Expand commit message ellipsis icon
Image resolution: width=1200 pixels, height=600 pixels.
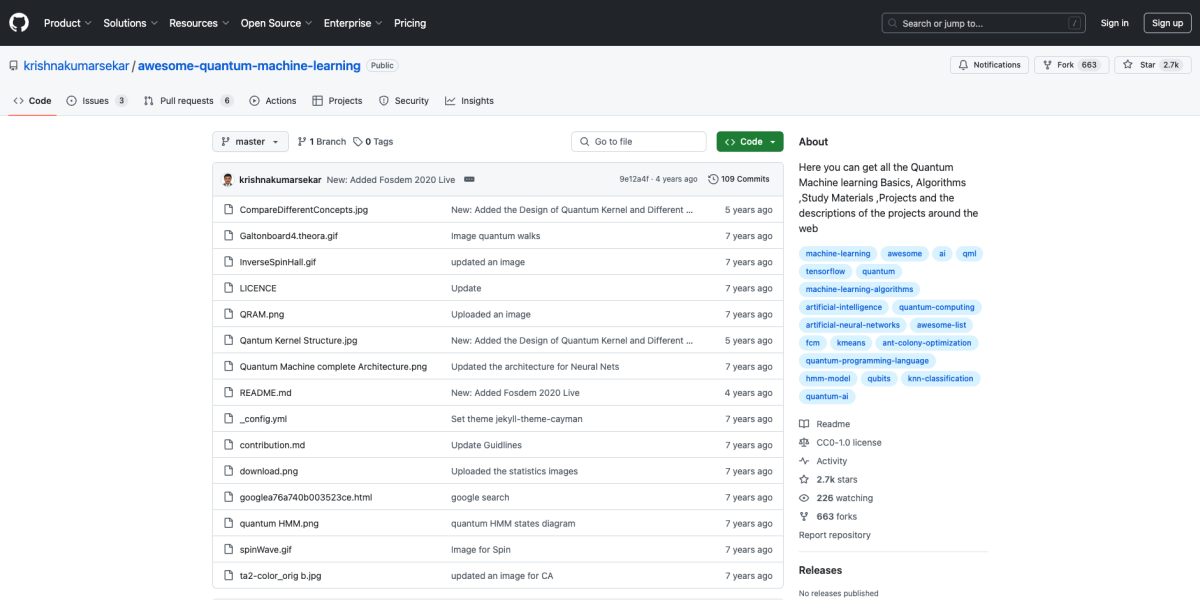click(469, 179)
